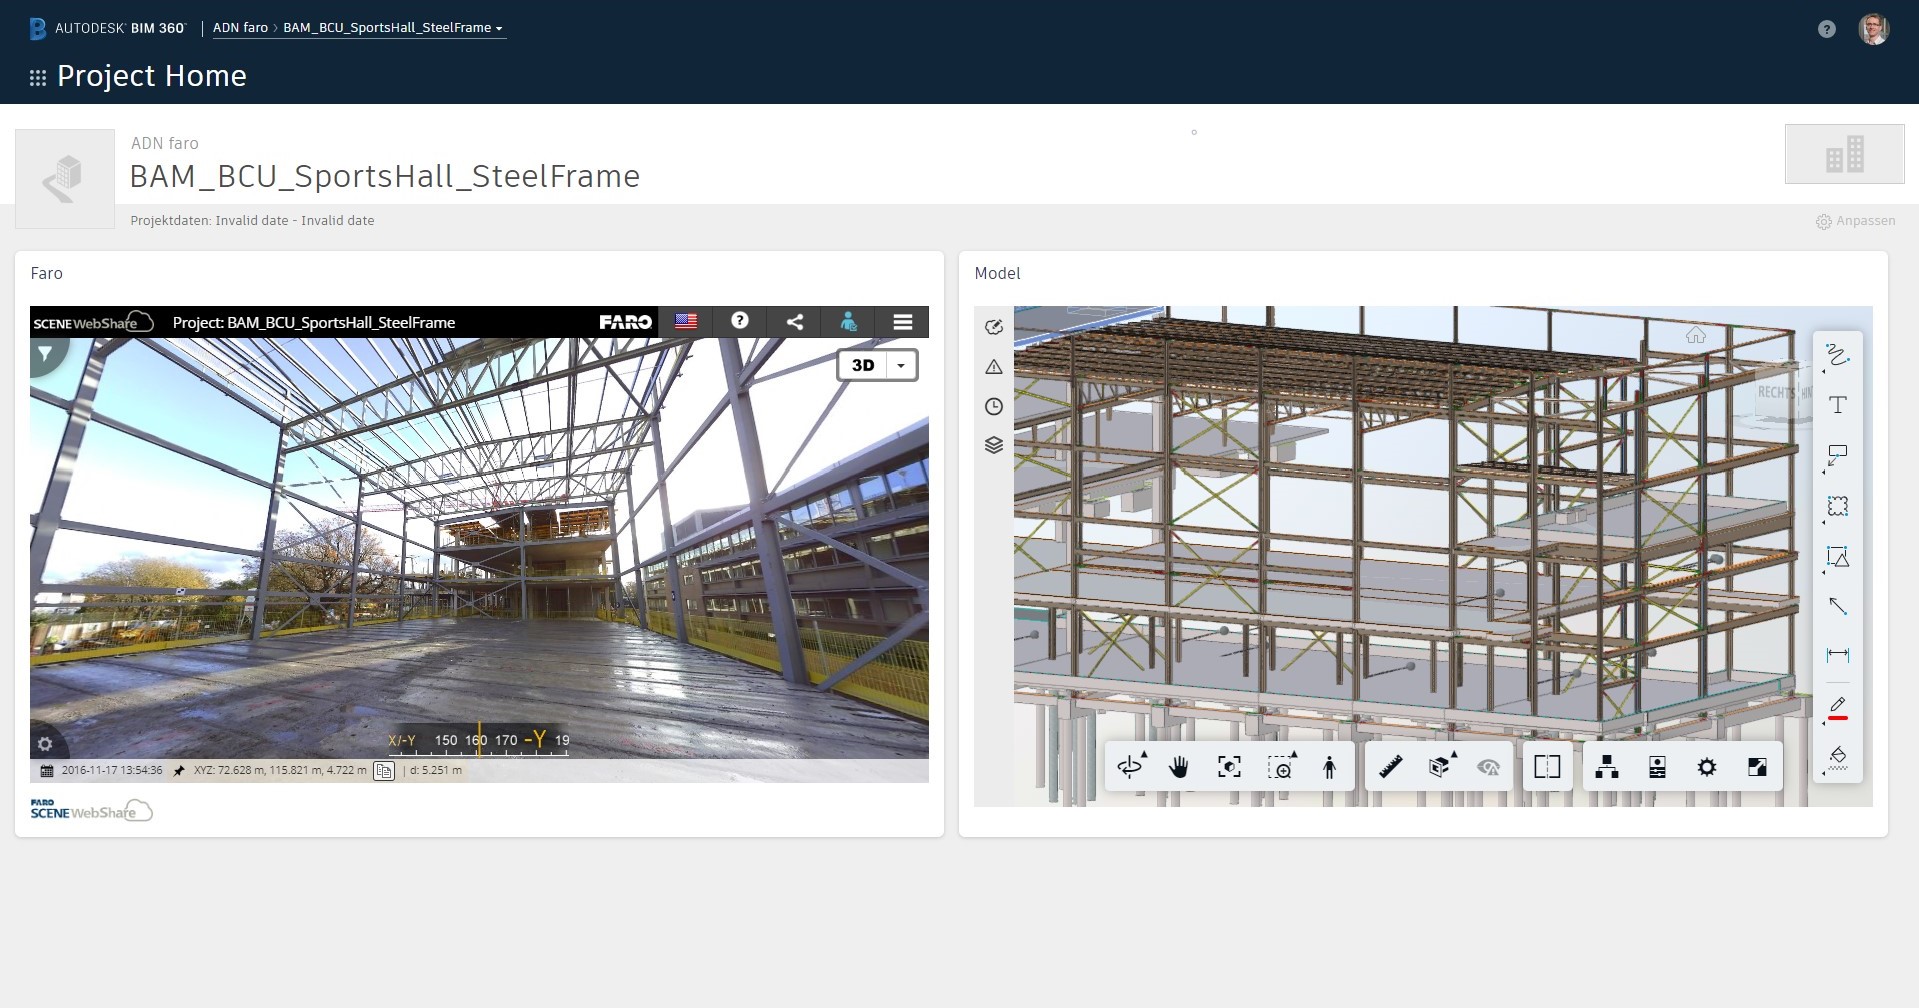Viewport: 1919px width, 1008px height.
Task: Click the pin location icon in status bar
Action: tap(179, 771)
